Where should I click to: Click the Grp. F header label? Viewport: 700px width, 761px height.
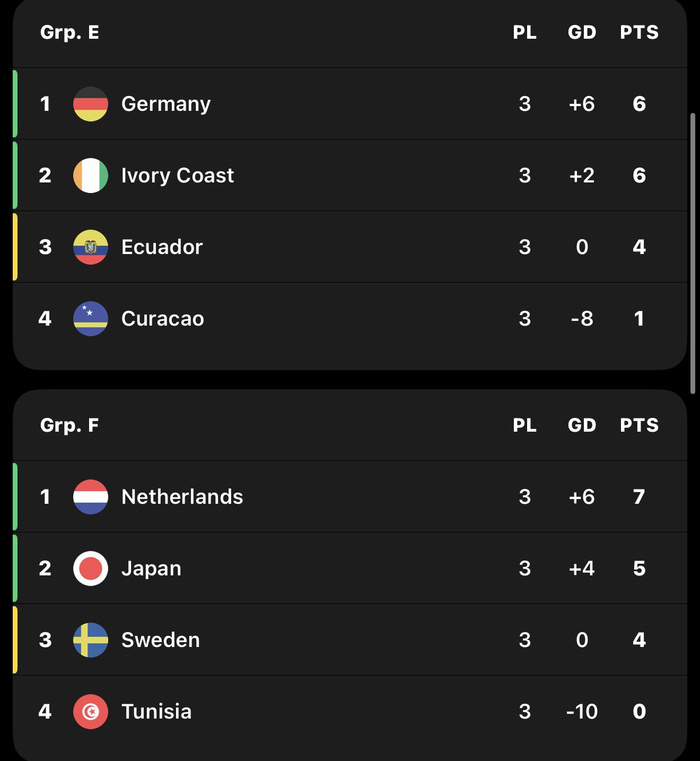[x=69, y=425]
